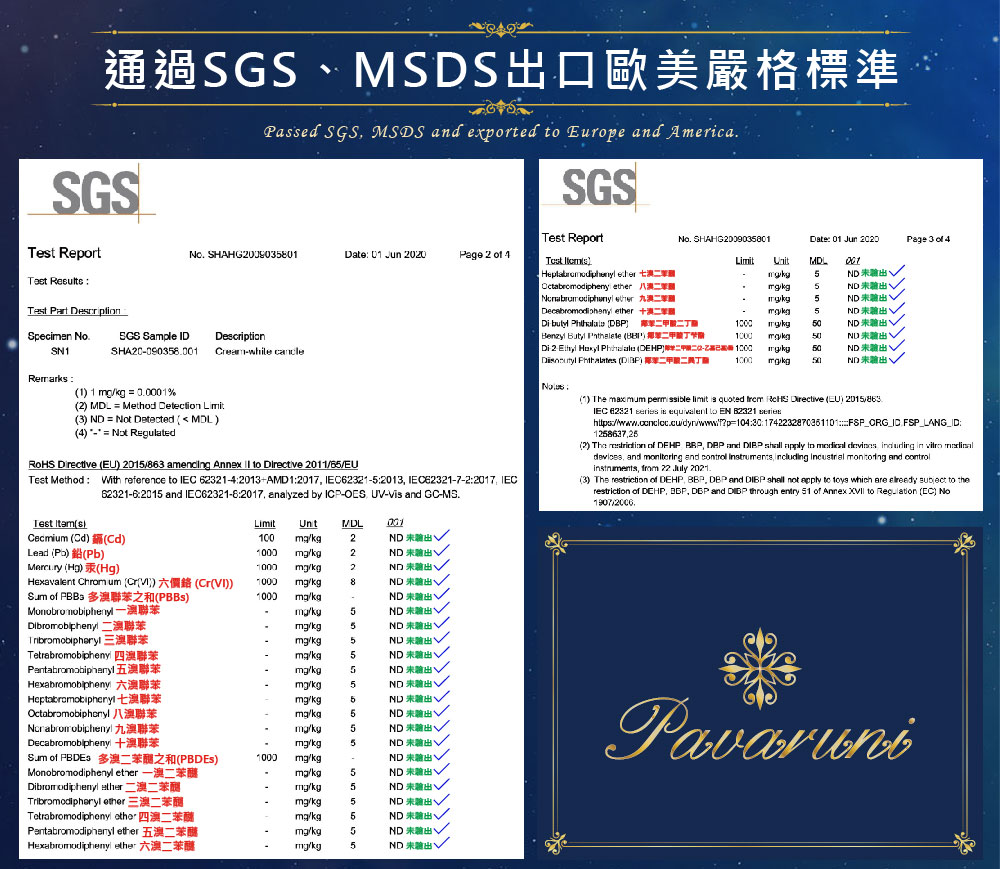Click the 'Cream-white candle' description

(260, 351)
